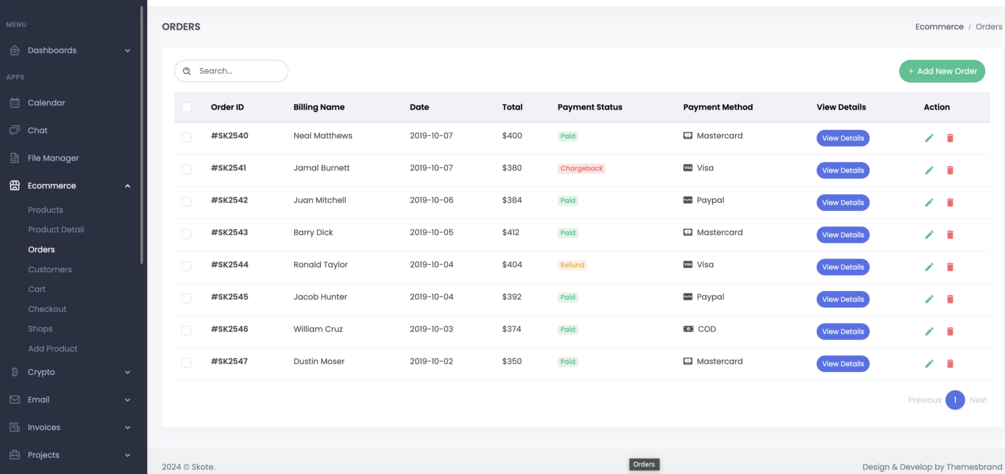Delete William Cruz's order trash icon

[x=950, y=331]
